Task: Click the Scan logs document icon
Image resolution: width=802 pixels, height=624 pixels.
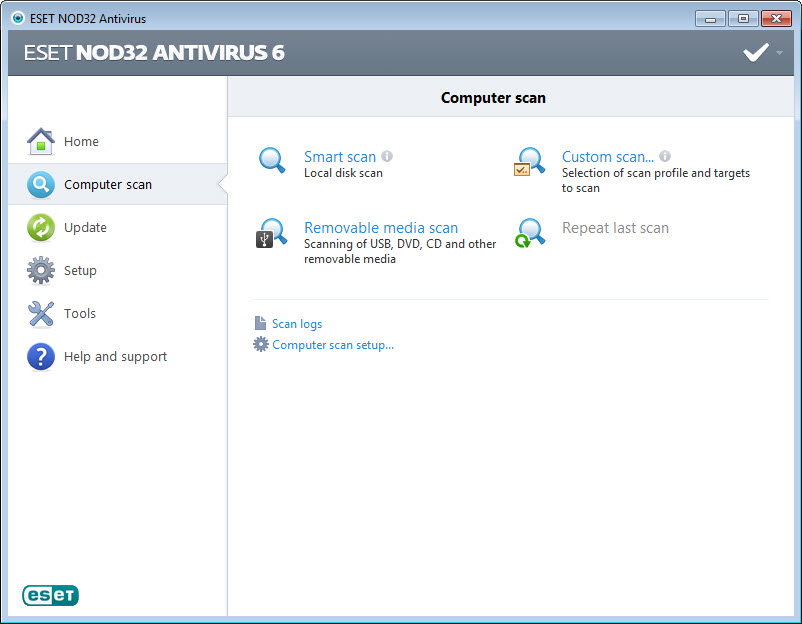Action: coord(260,323)
